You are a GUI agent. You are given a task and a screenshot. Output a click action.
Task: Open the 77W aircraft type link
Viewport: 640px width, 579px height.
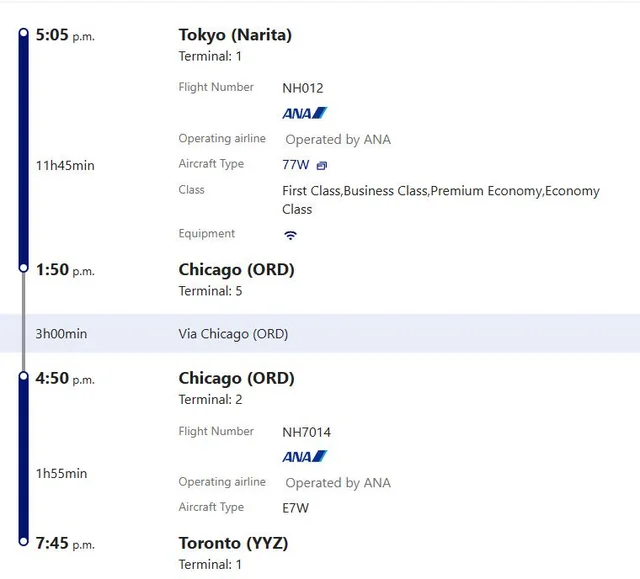(x=296, y=164)
